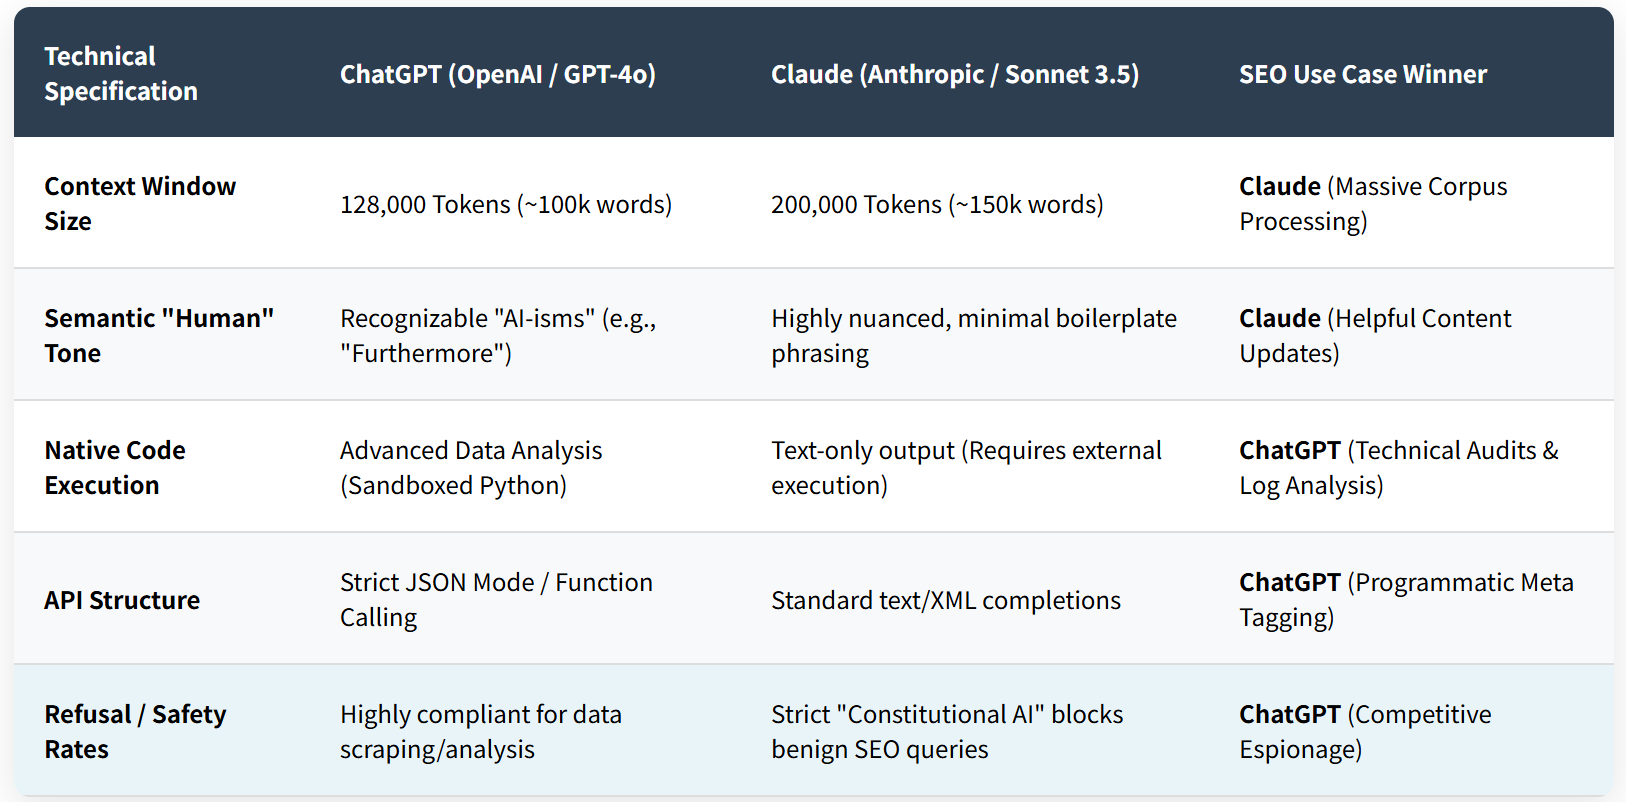Select the Recognizable "AI-isms" cell
The width and height of the screenshot is (1626, 802).
[x=498, y=335]
